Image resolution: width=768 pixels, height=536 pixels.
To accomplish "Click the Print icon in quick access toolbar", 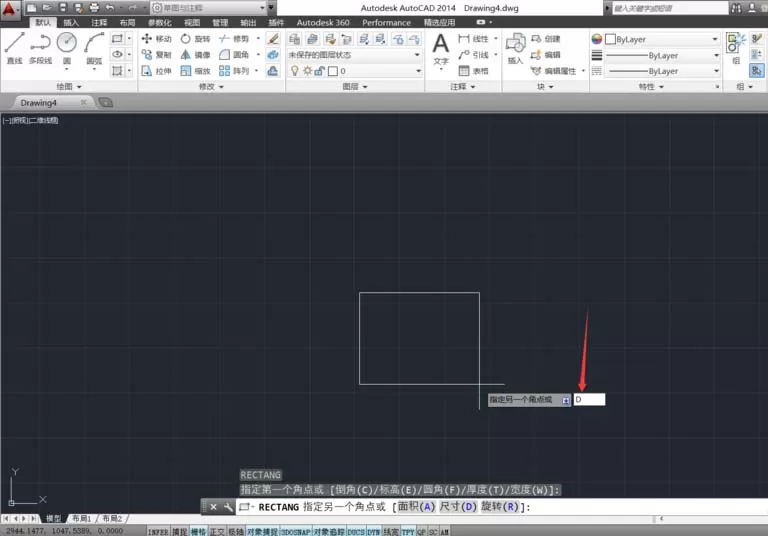I will point(94,8).
